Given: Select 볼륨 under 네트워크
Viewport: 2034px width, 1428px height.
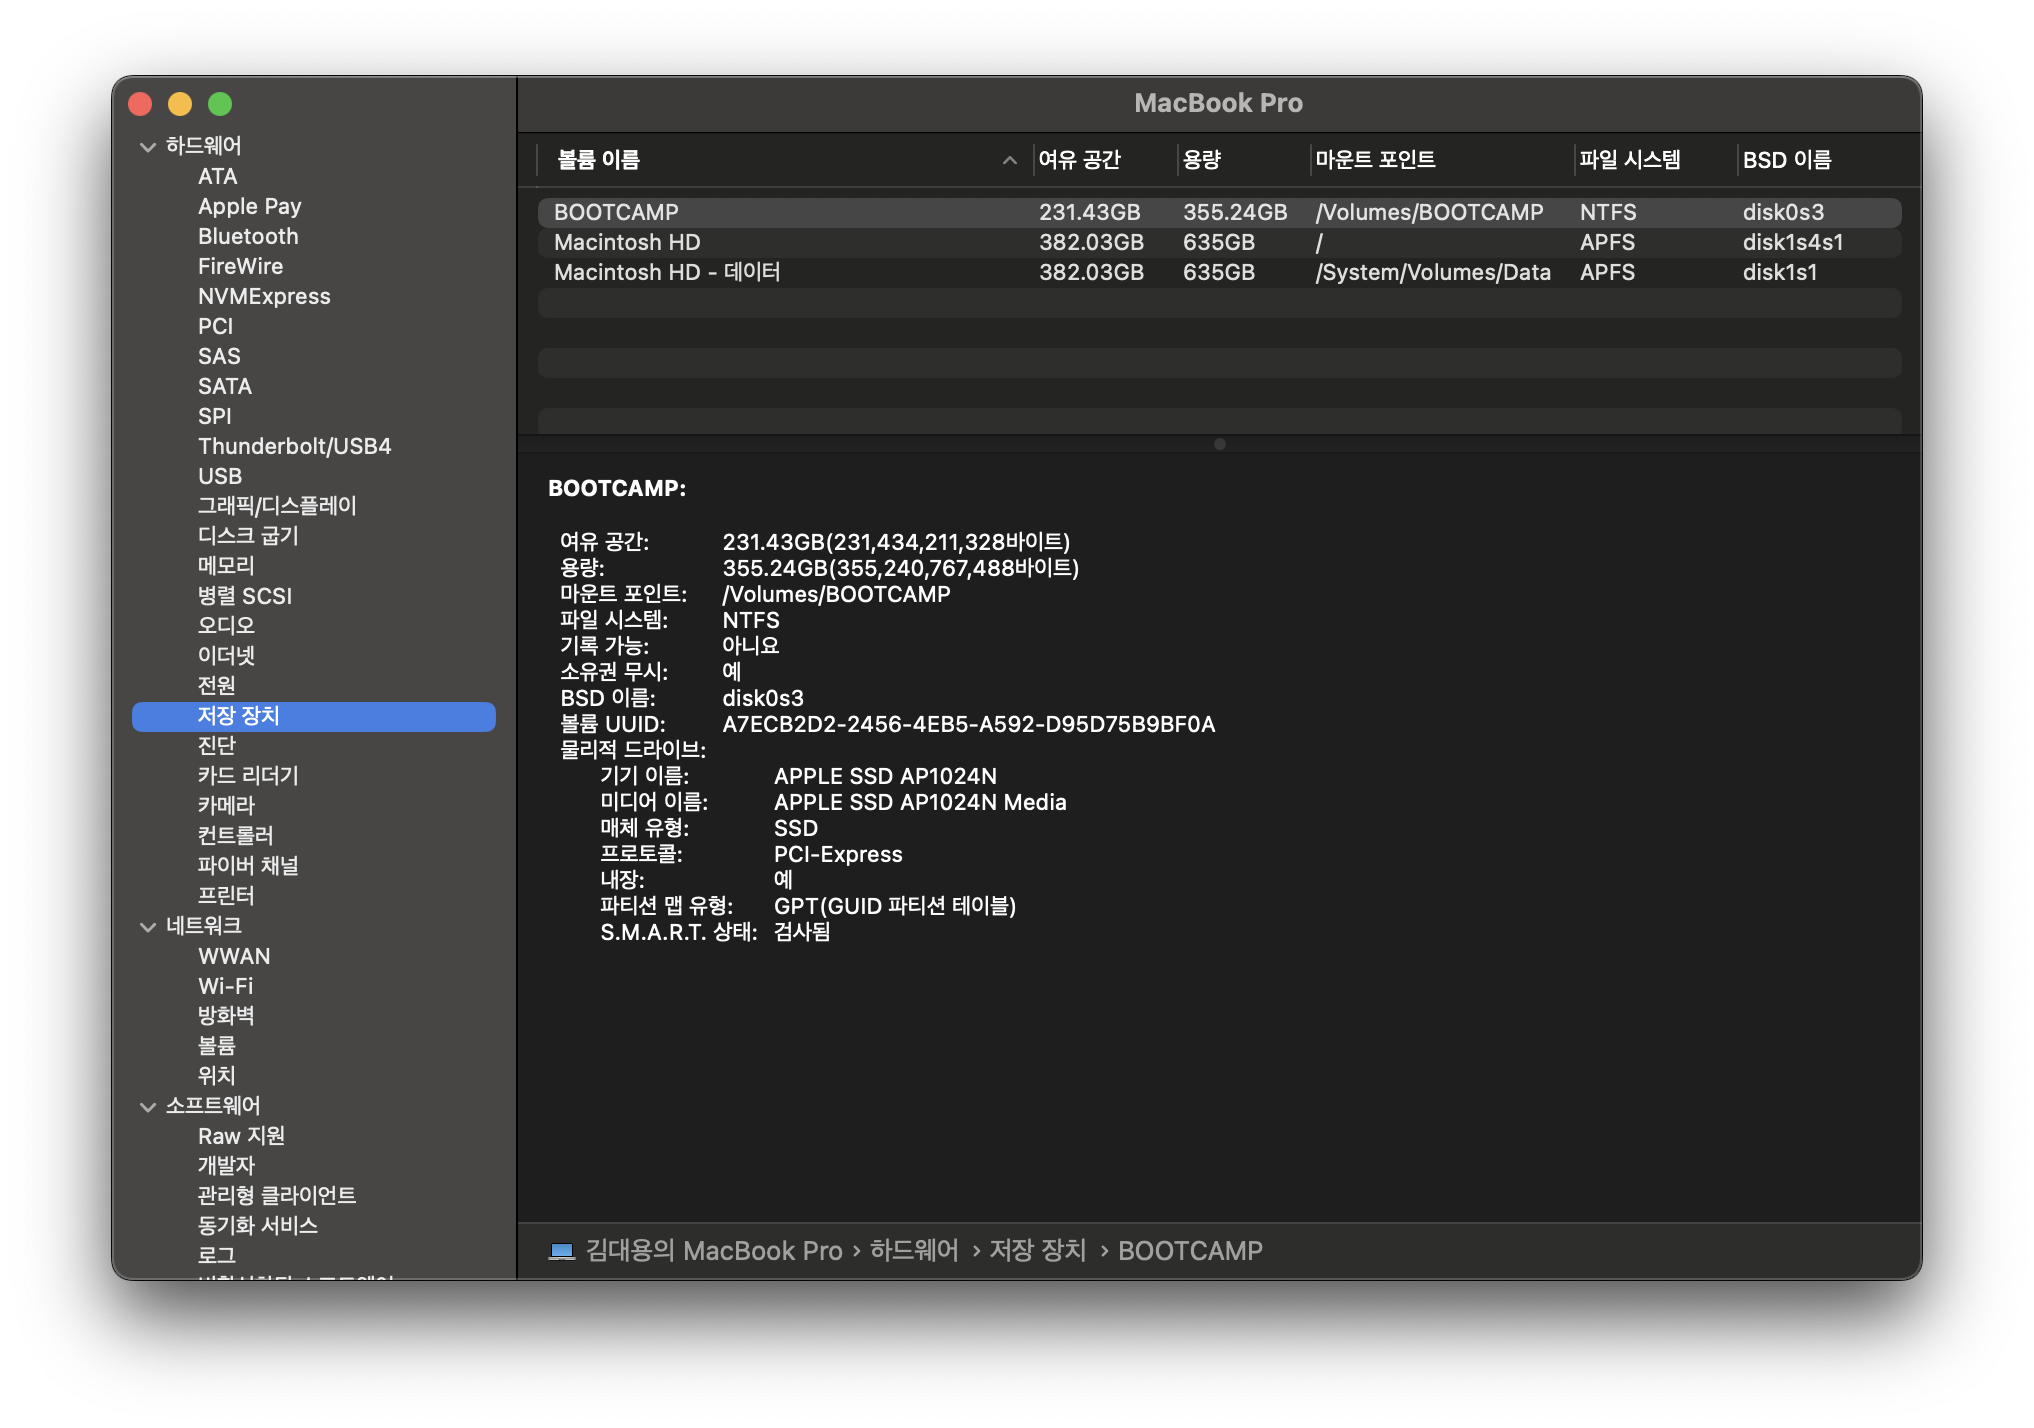Looking at the screenshot, I should coord(217,1046).
